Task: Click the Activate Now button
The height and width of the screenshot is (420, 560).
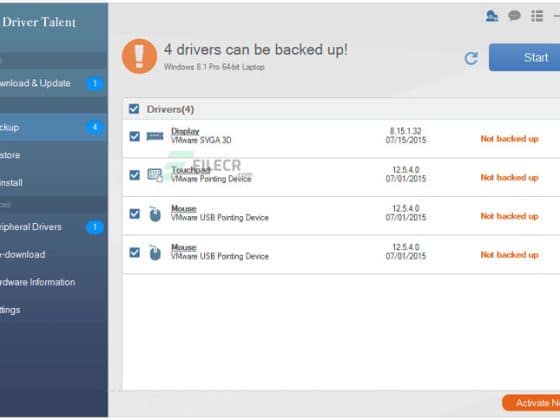Action: pyautogui.click(x=531, y=403)
